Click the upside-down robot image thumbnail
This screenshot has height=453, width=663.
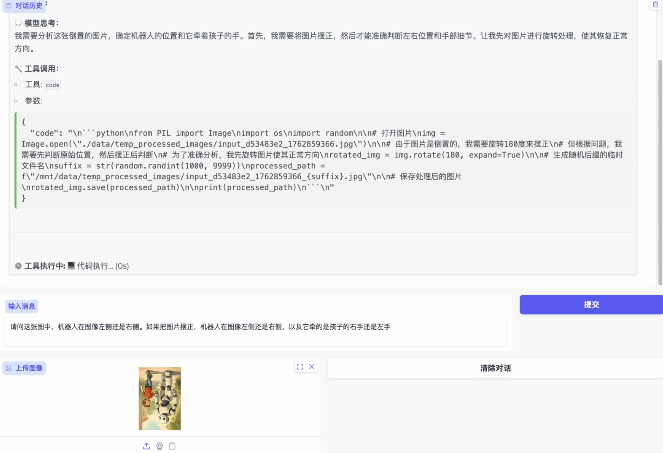pos(160,398)
